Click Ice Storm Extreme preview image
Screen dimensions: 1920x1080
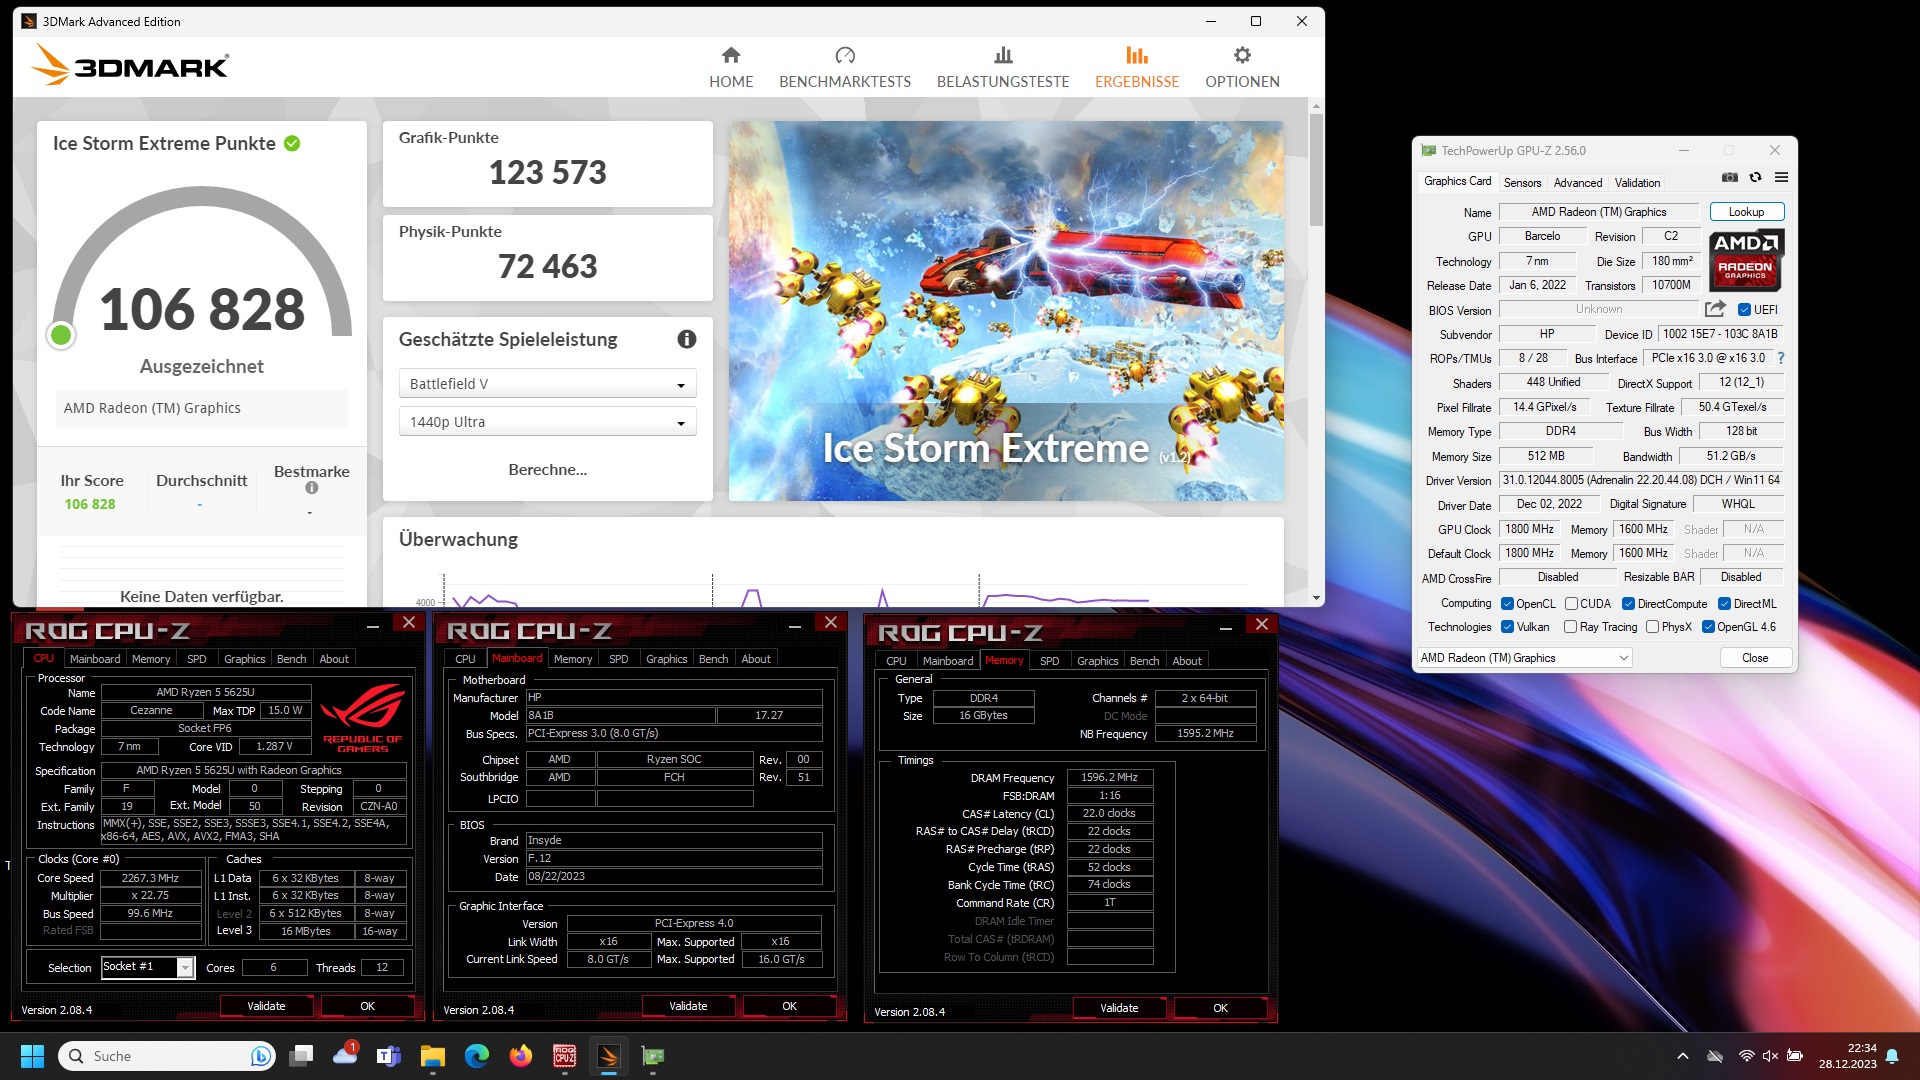pyautogui.click(x=1006, y=311)
